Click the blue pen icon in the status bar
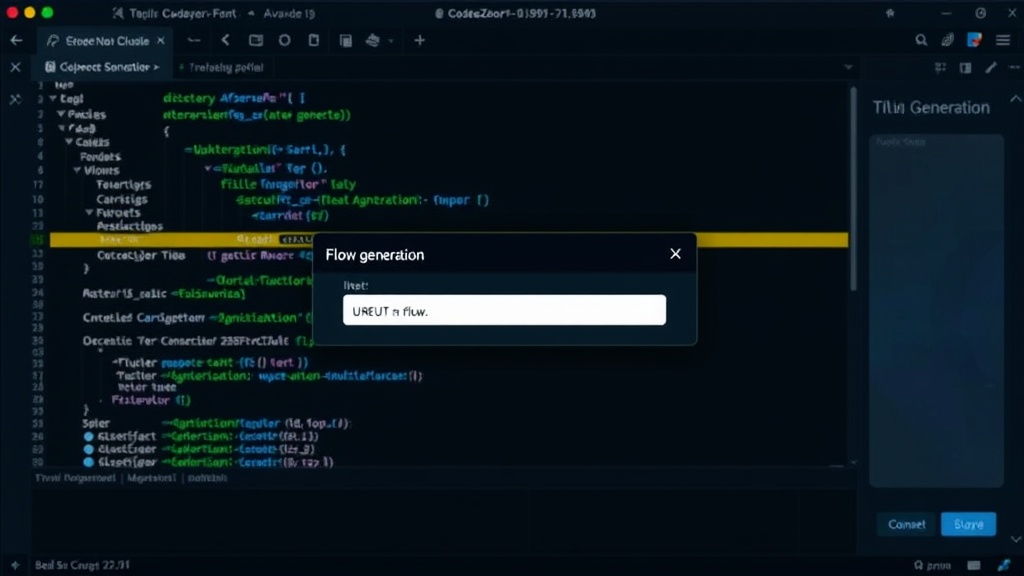The image size is (1024, 576). click(1004, 566)
